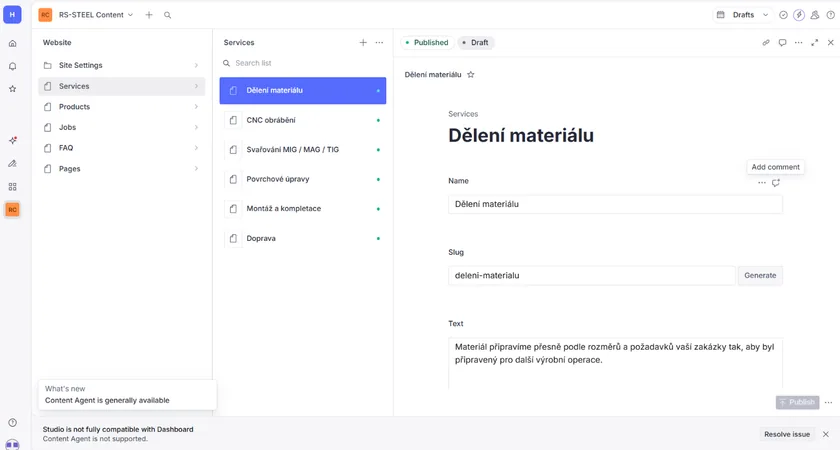
Task: Select the orange RC workspace icon in sidebar
Action: point(12,209)
